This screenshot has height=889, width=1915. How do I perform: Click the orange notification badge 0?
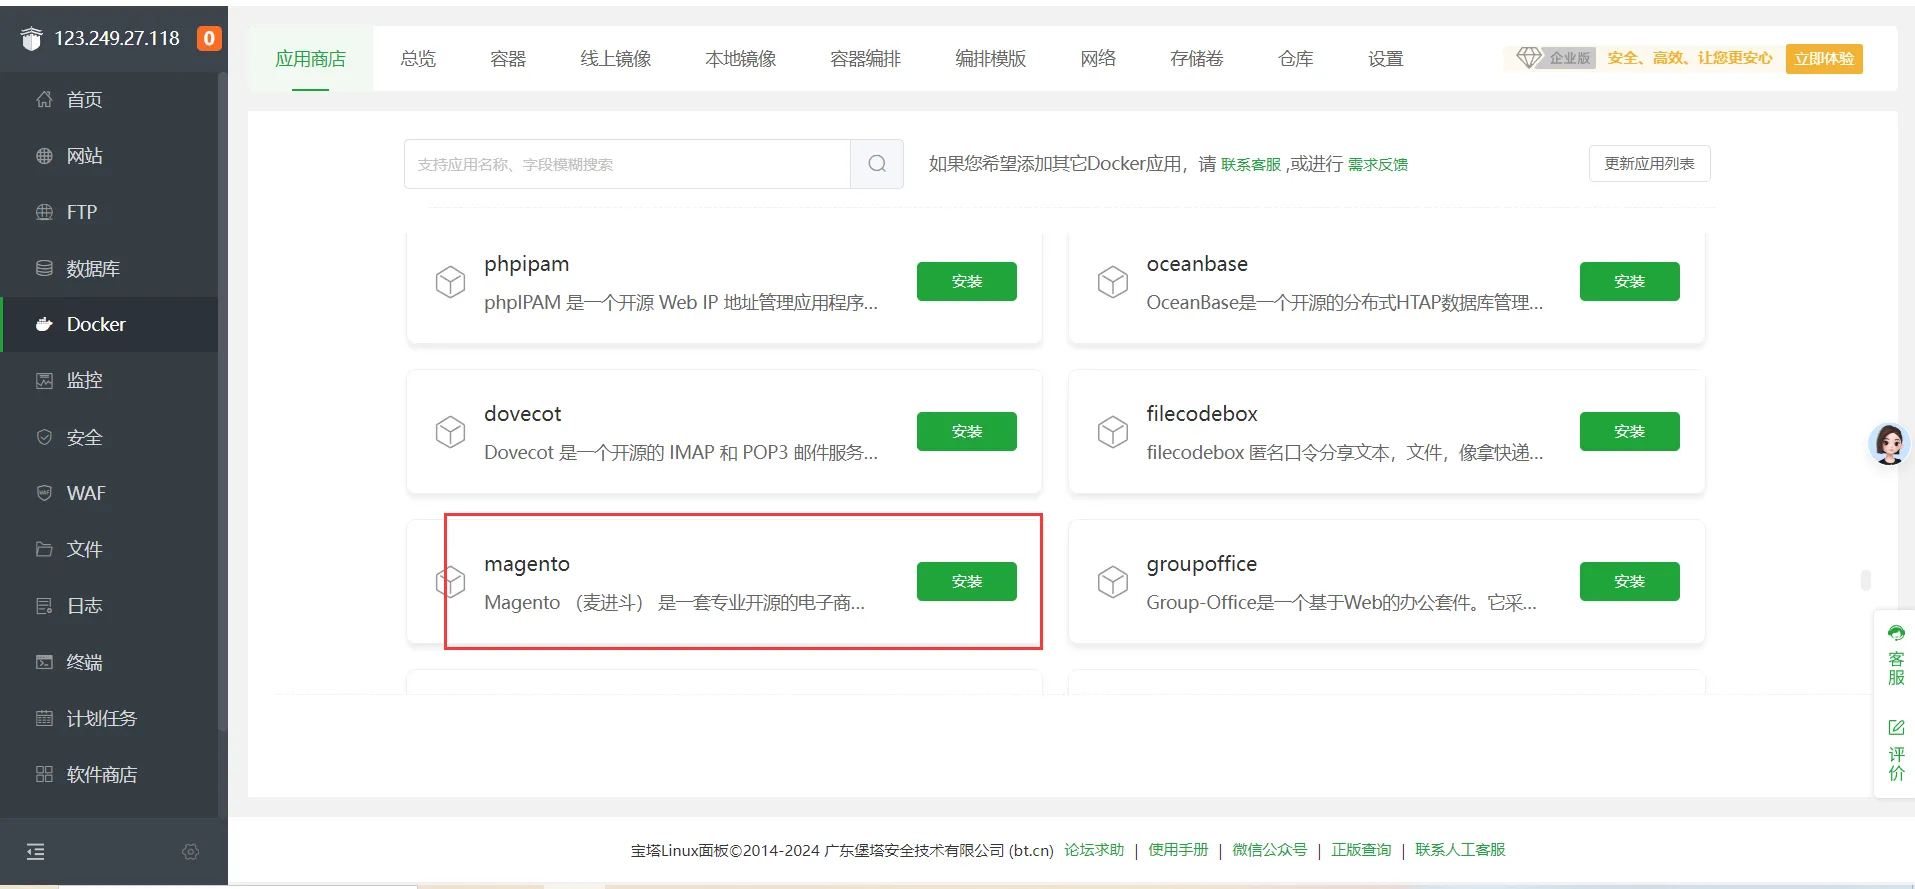(209, 39)
